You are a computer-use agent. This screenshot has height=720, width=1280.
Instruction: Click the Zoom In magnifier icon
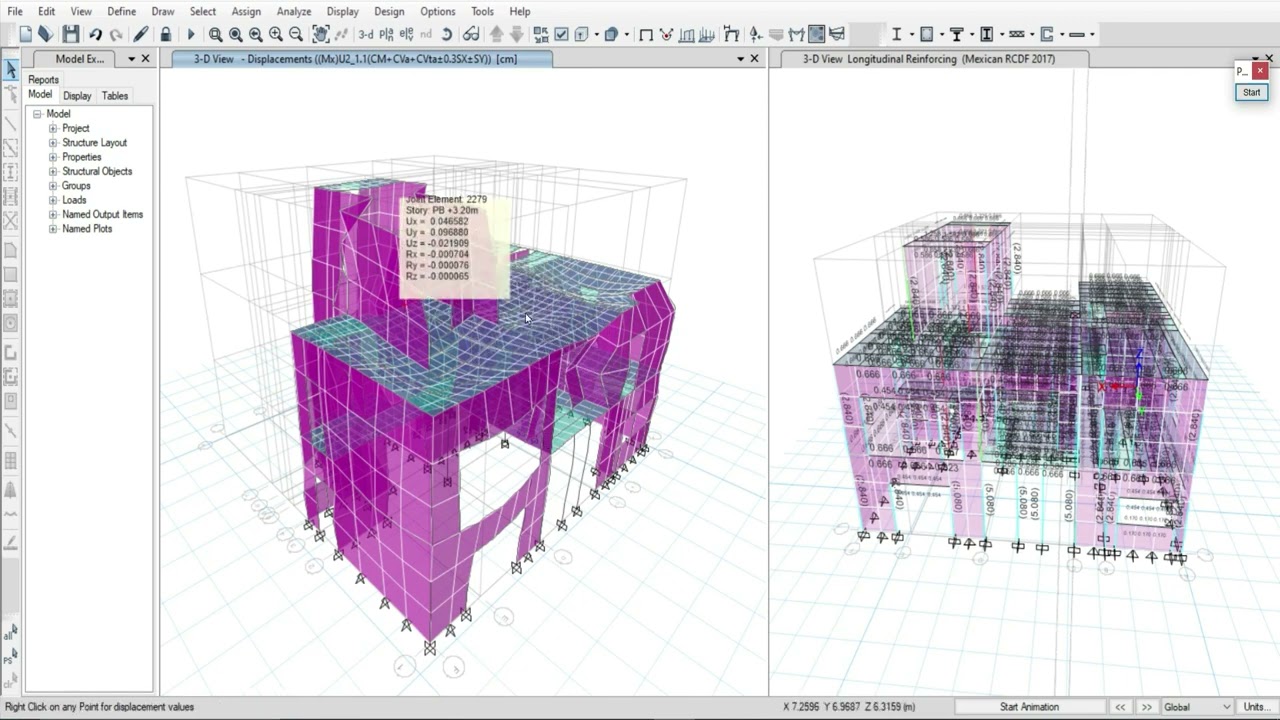(276, 34)
